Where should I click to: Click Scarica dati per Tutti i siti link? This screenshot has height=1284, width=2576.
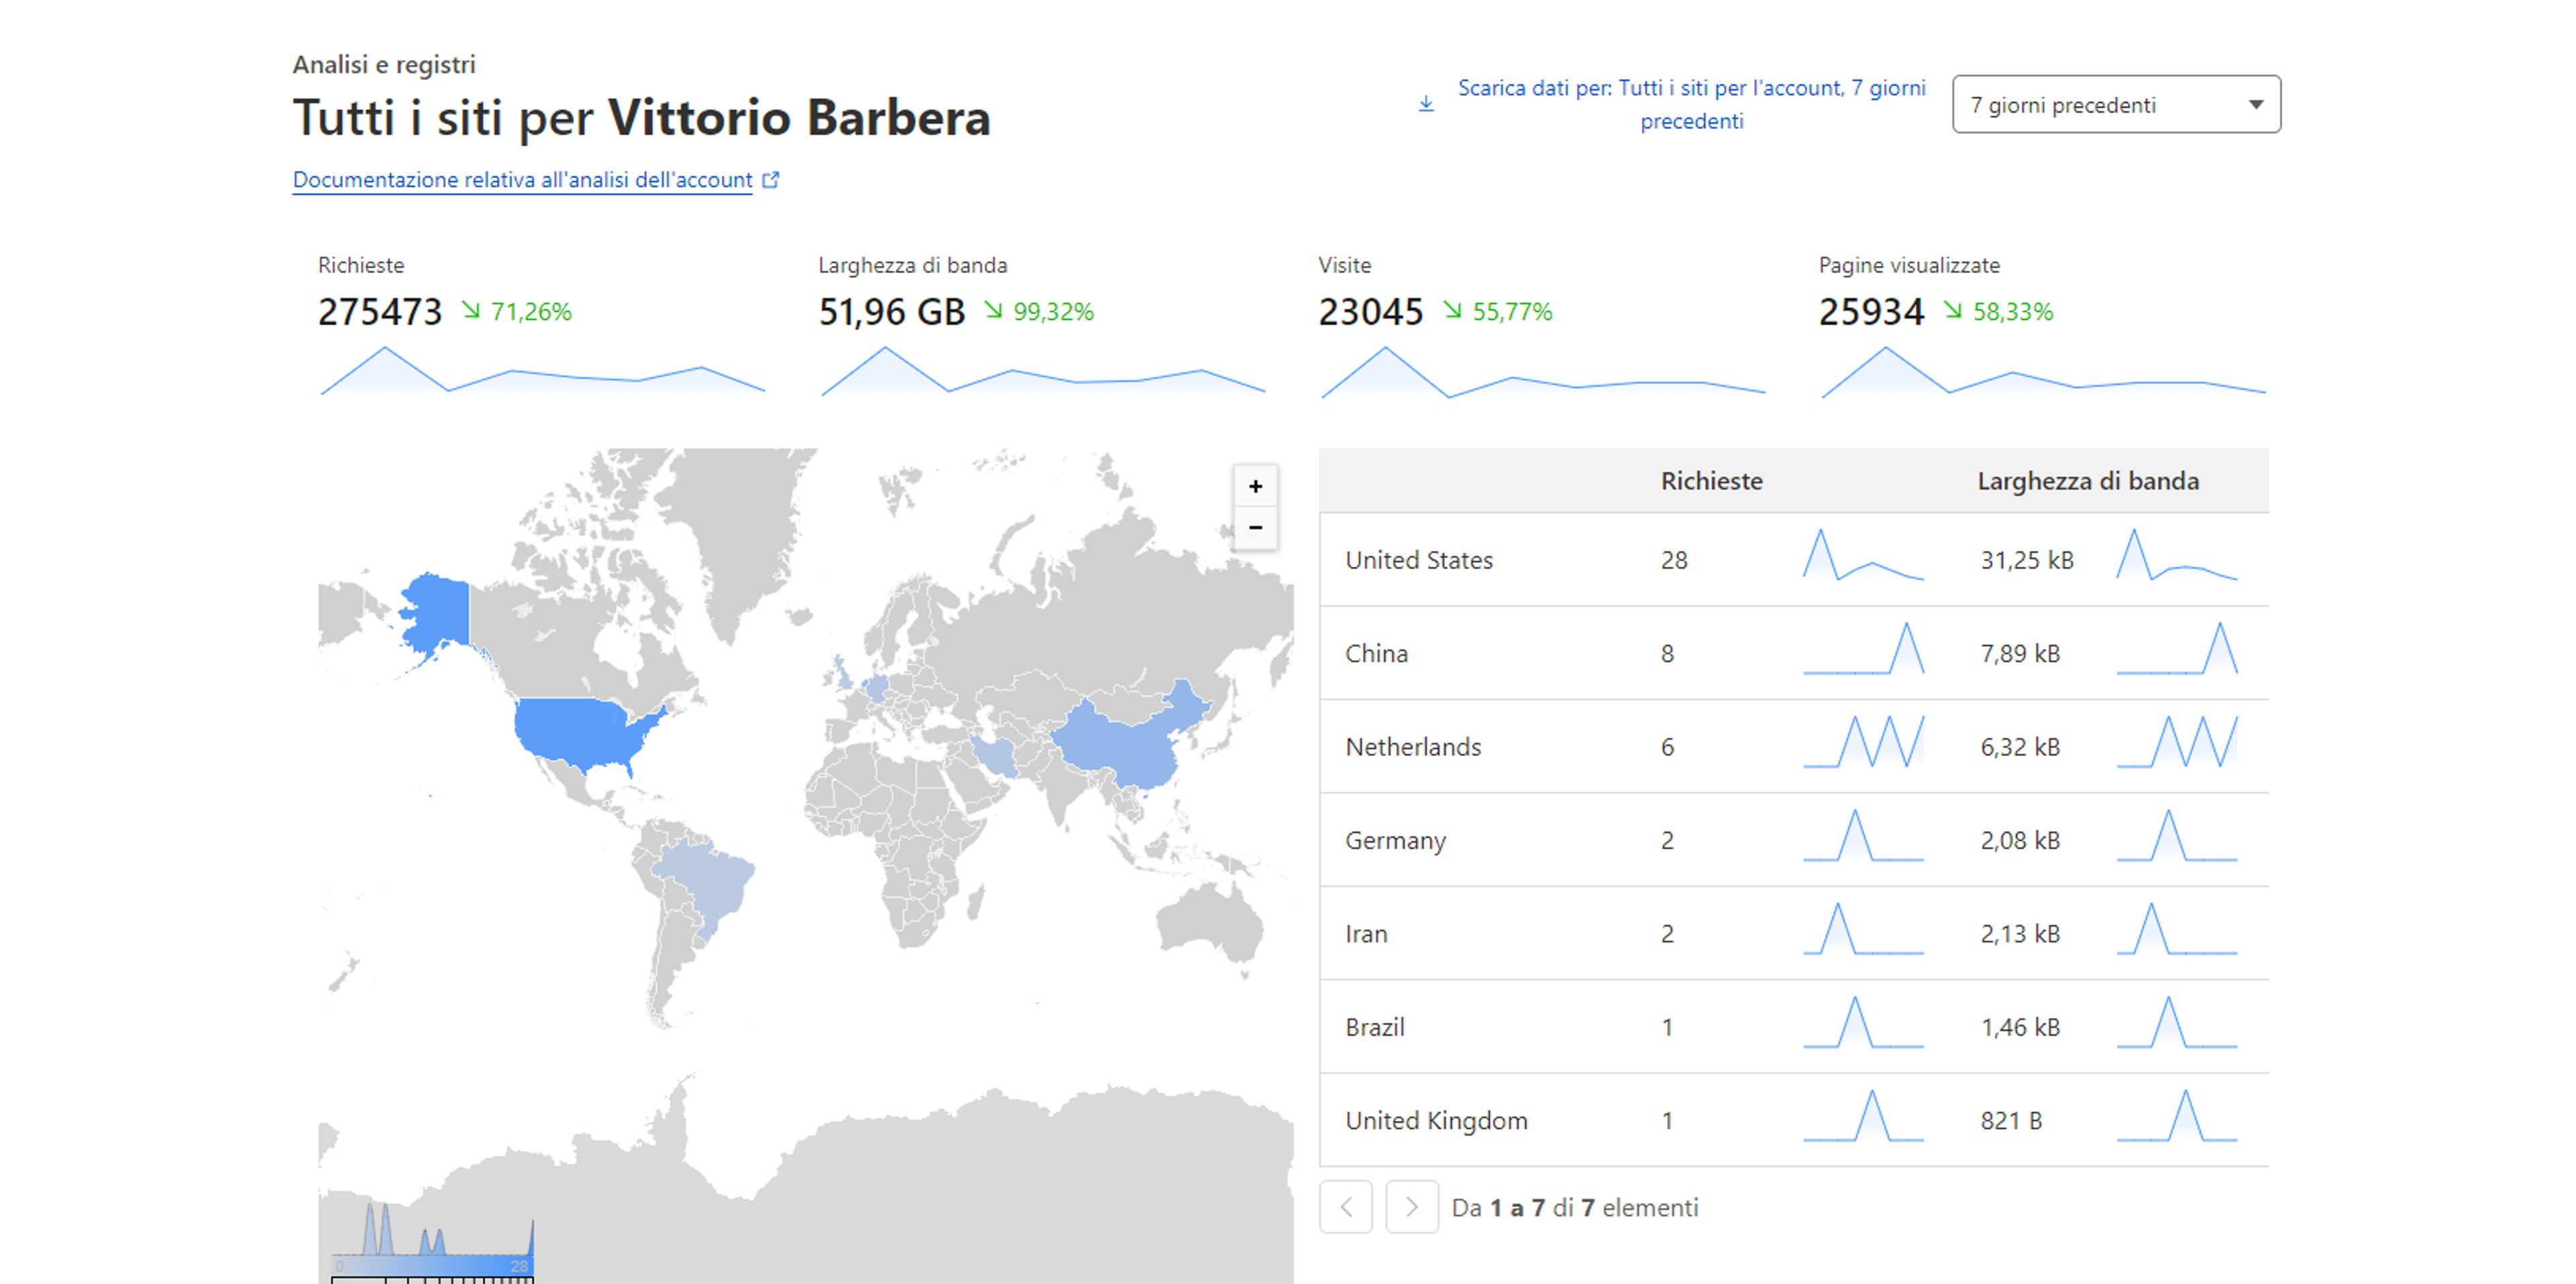1691,104
